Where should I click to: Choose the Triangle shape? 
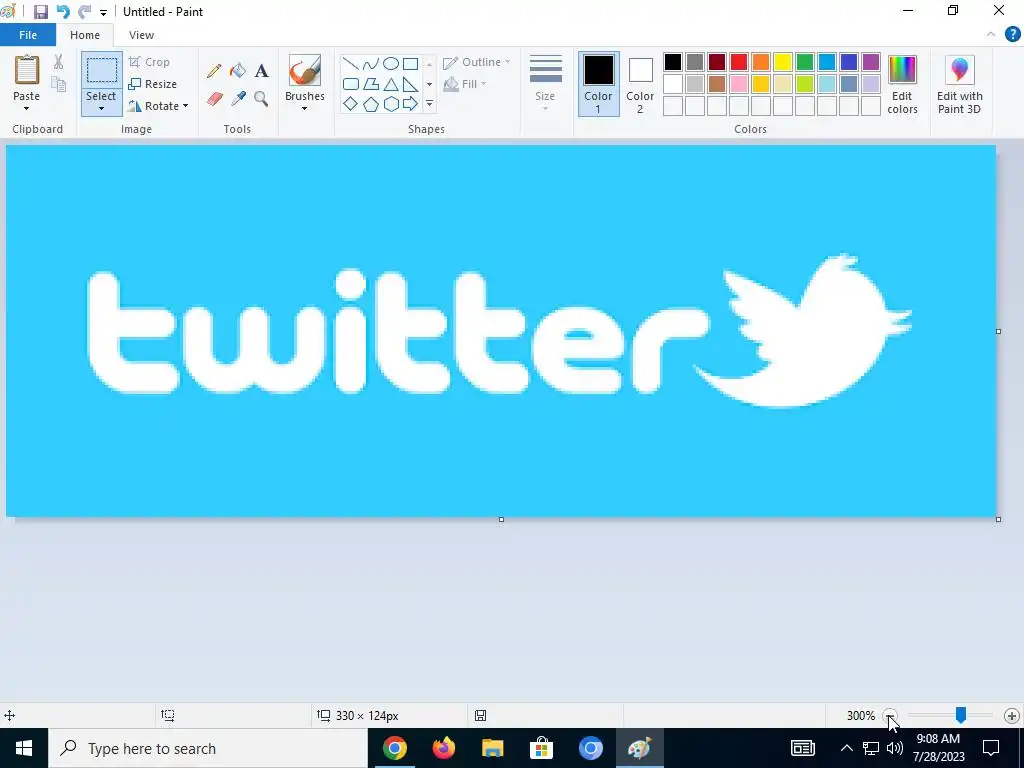tap(391, 84)
